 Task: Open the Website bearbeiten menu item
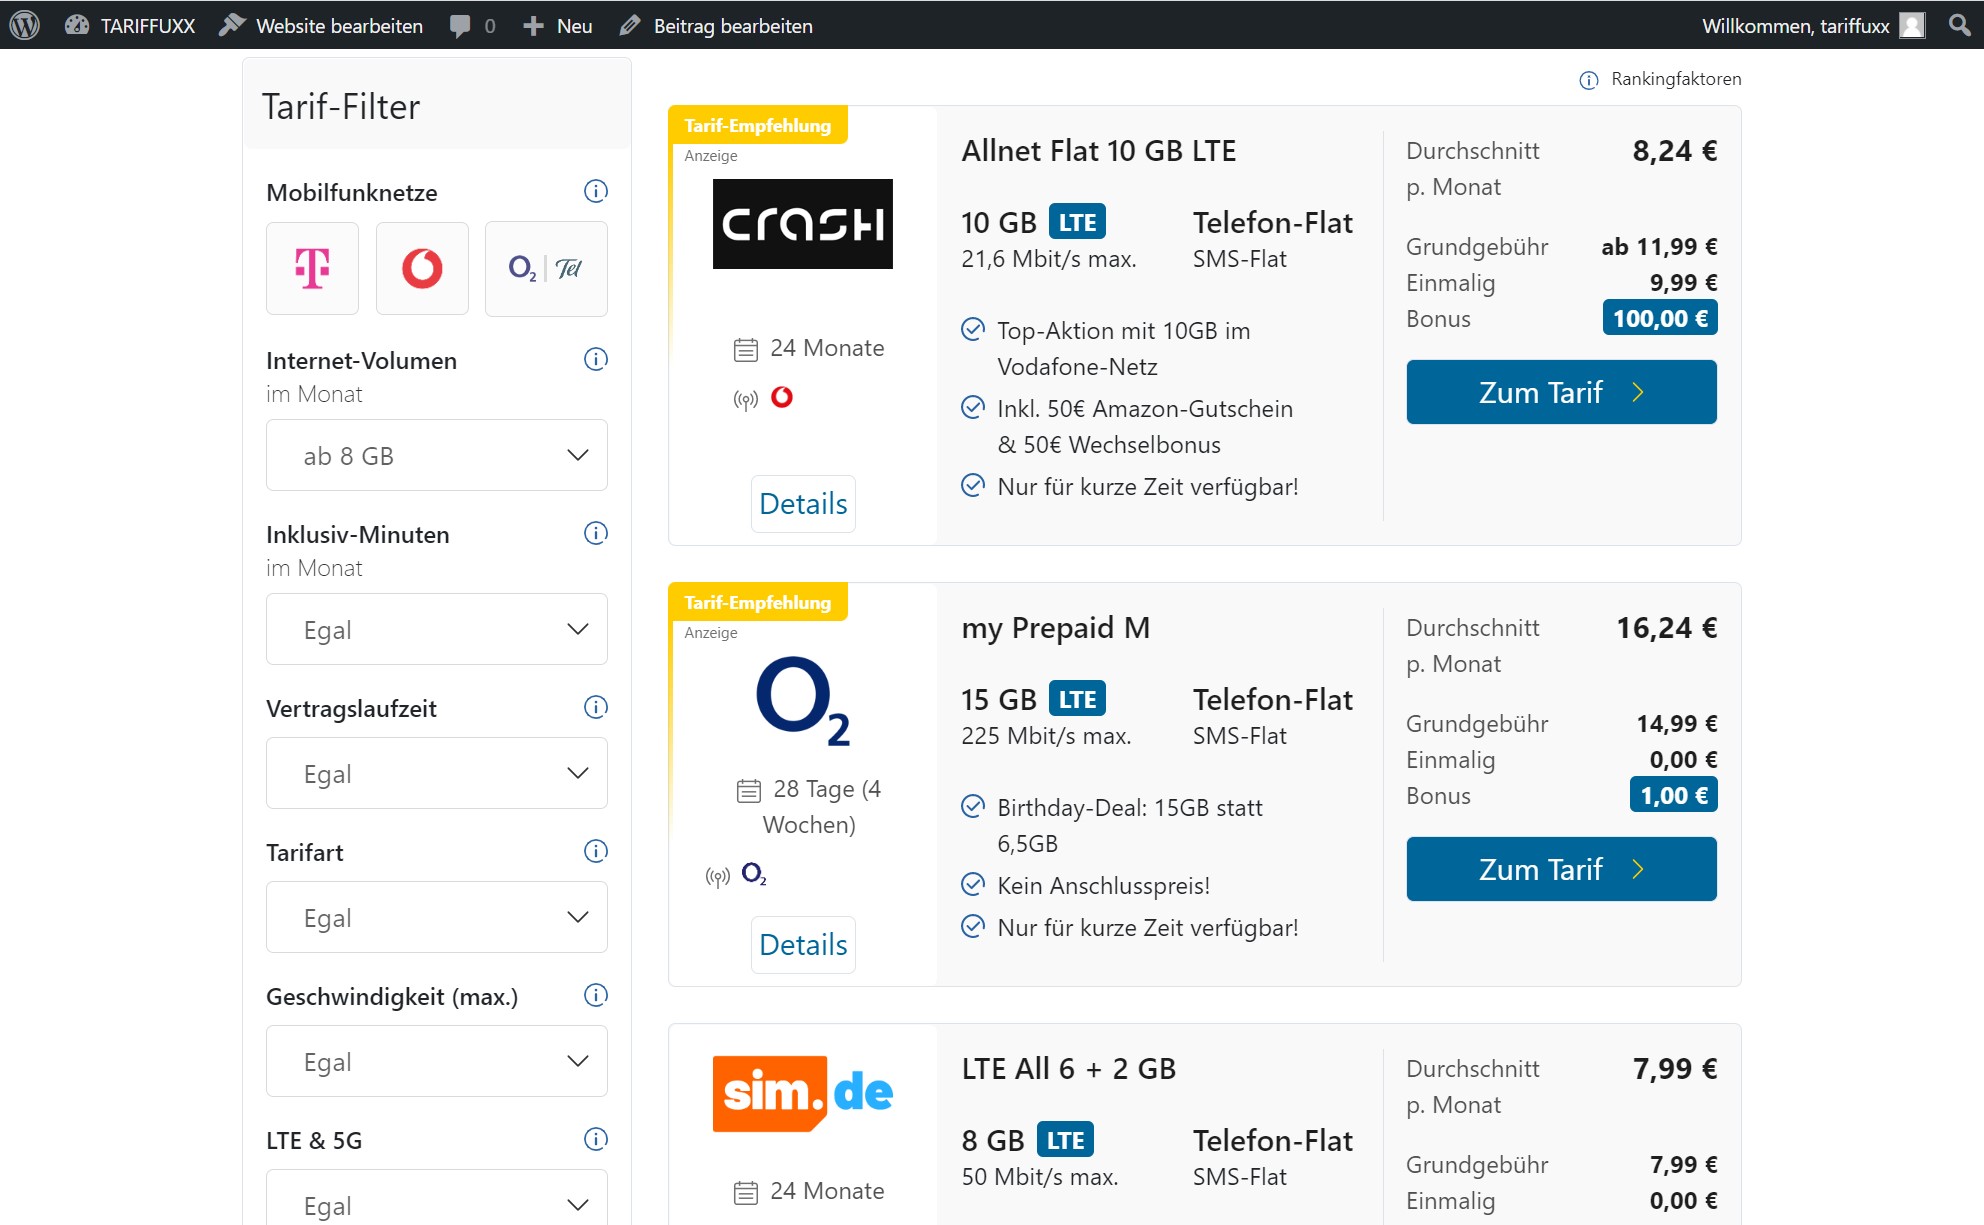point(320,26)
